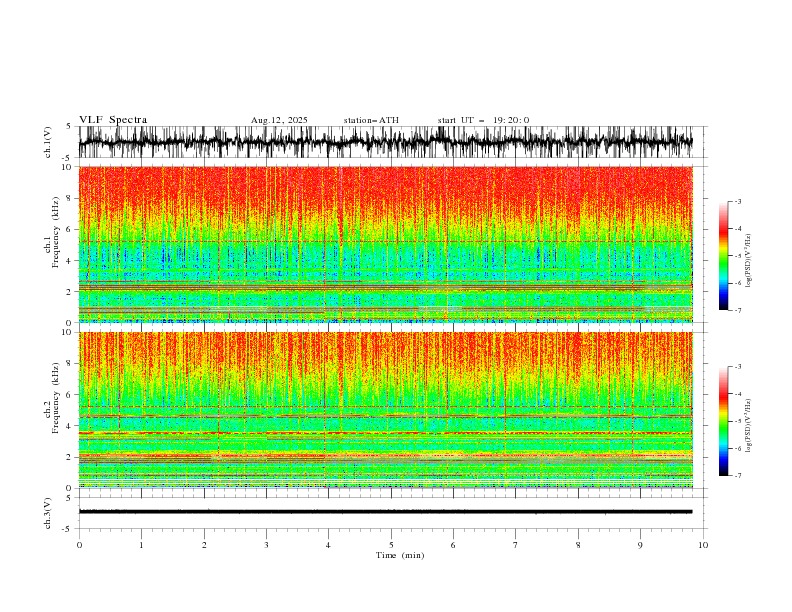Screen dimensions: 792x612
Task: Click the "ch.3(V)" axis label
Action: [48, 513]
